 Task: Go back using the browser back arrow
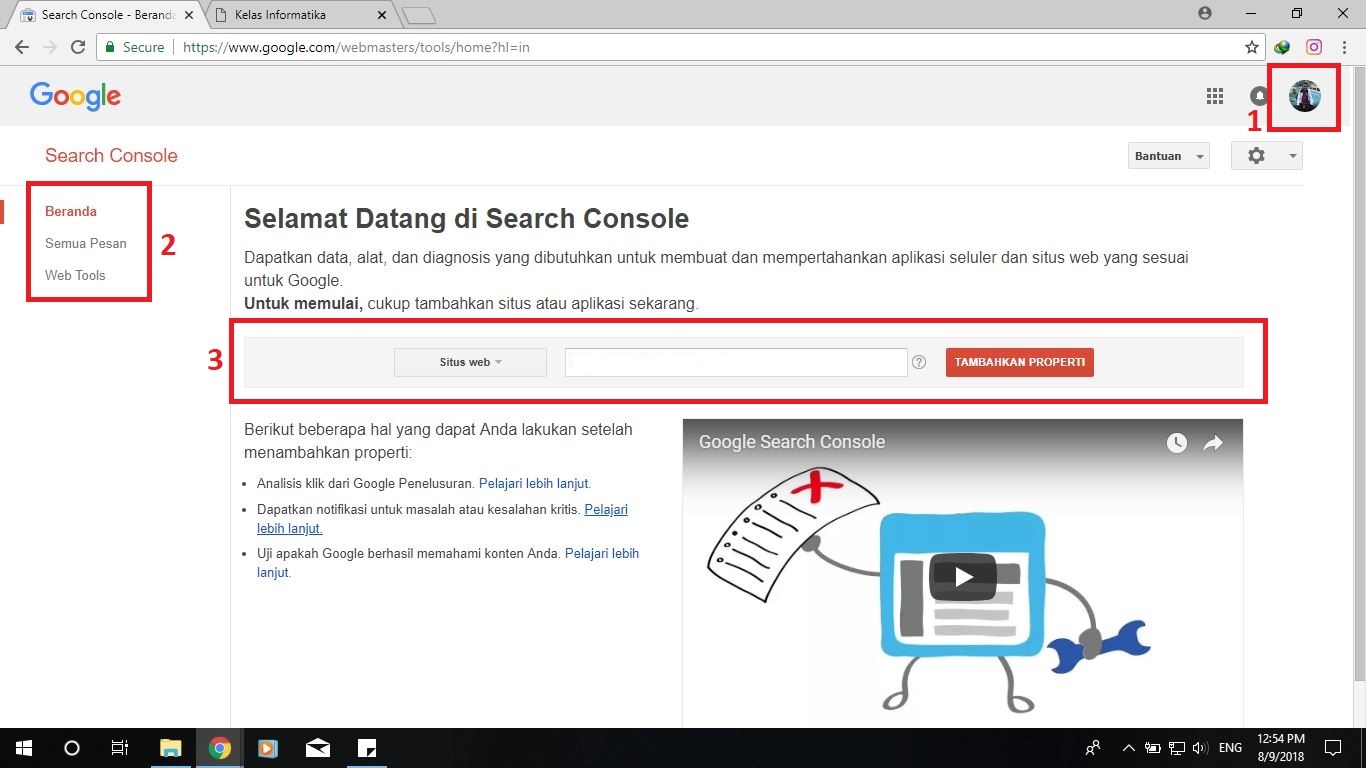22,47
